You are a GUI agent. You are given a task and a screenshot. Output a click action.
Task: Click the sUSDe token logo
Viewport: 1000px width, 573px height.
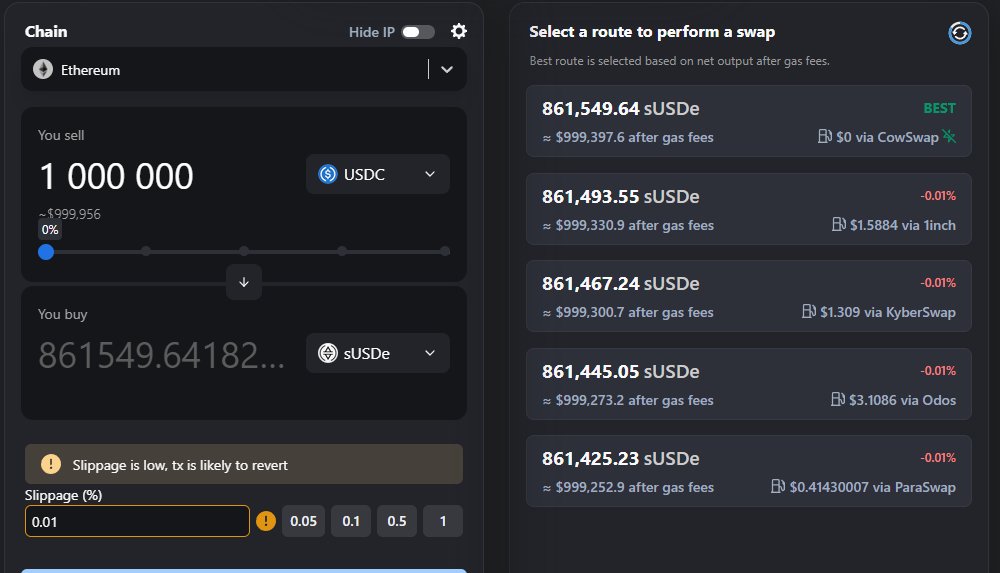pyautogui.click(x=328, y=353)
